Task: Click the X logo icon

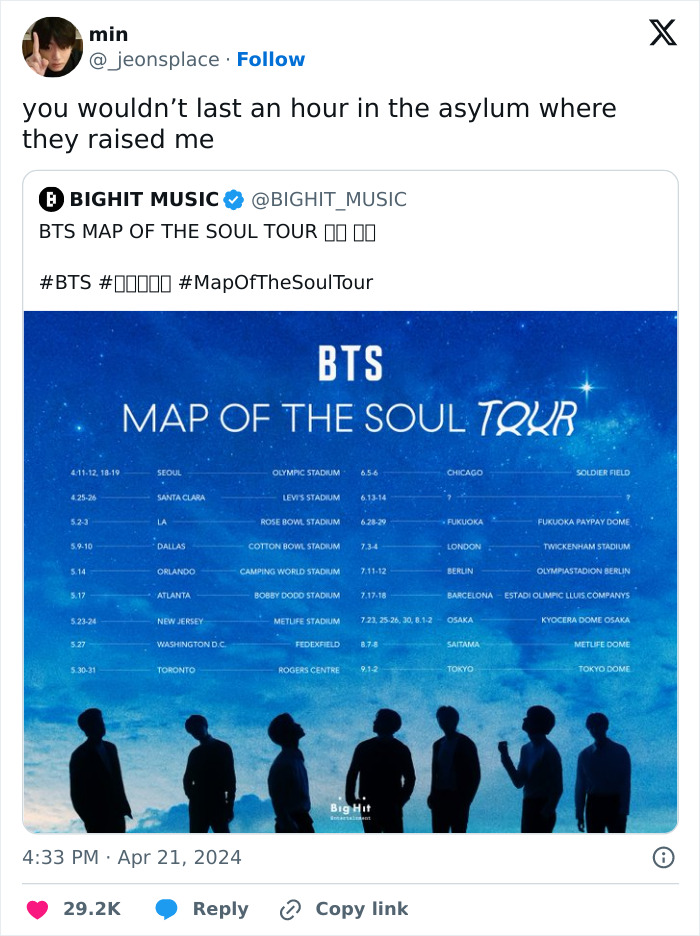Action: coord(662,34)
